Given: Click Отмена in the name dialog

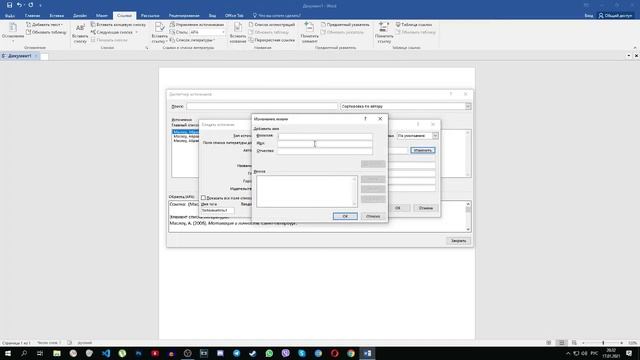Looking at the screenshot, I should [373, 216].
